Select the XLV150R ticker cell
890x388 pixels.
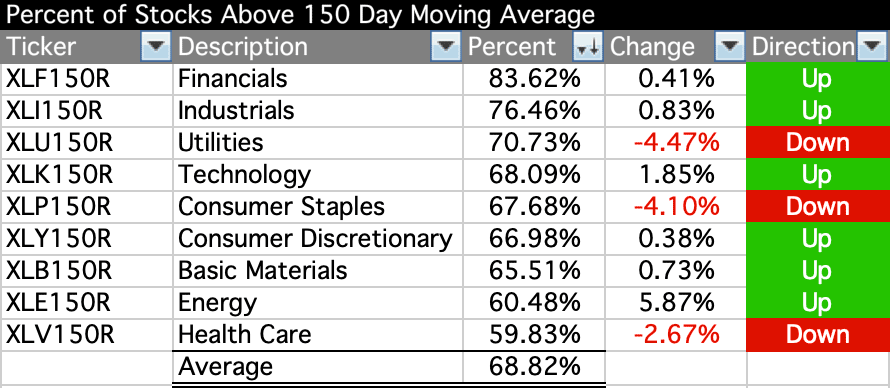click(87, 335)
